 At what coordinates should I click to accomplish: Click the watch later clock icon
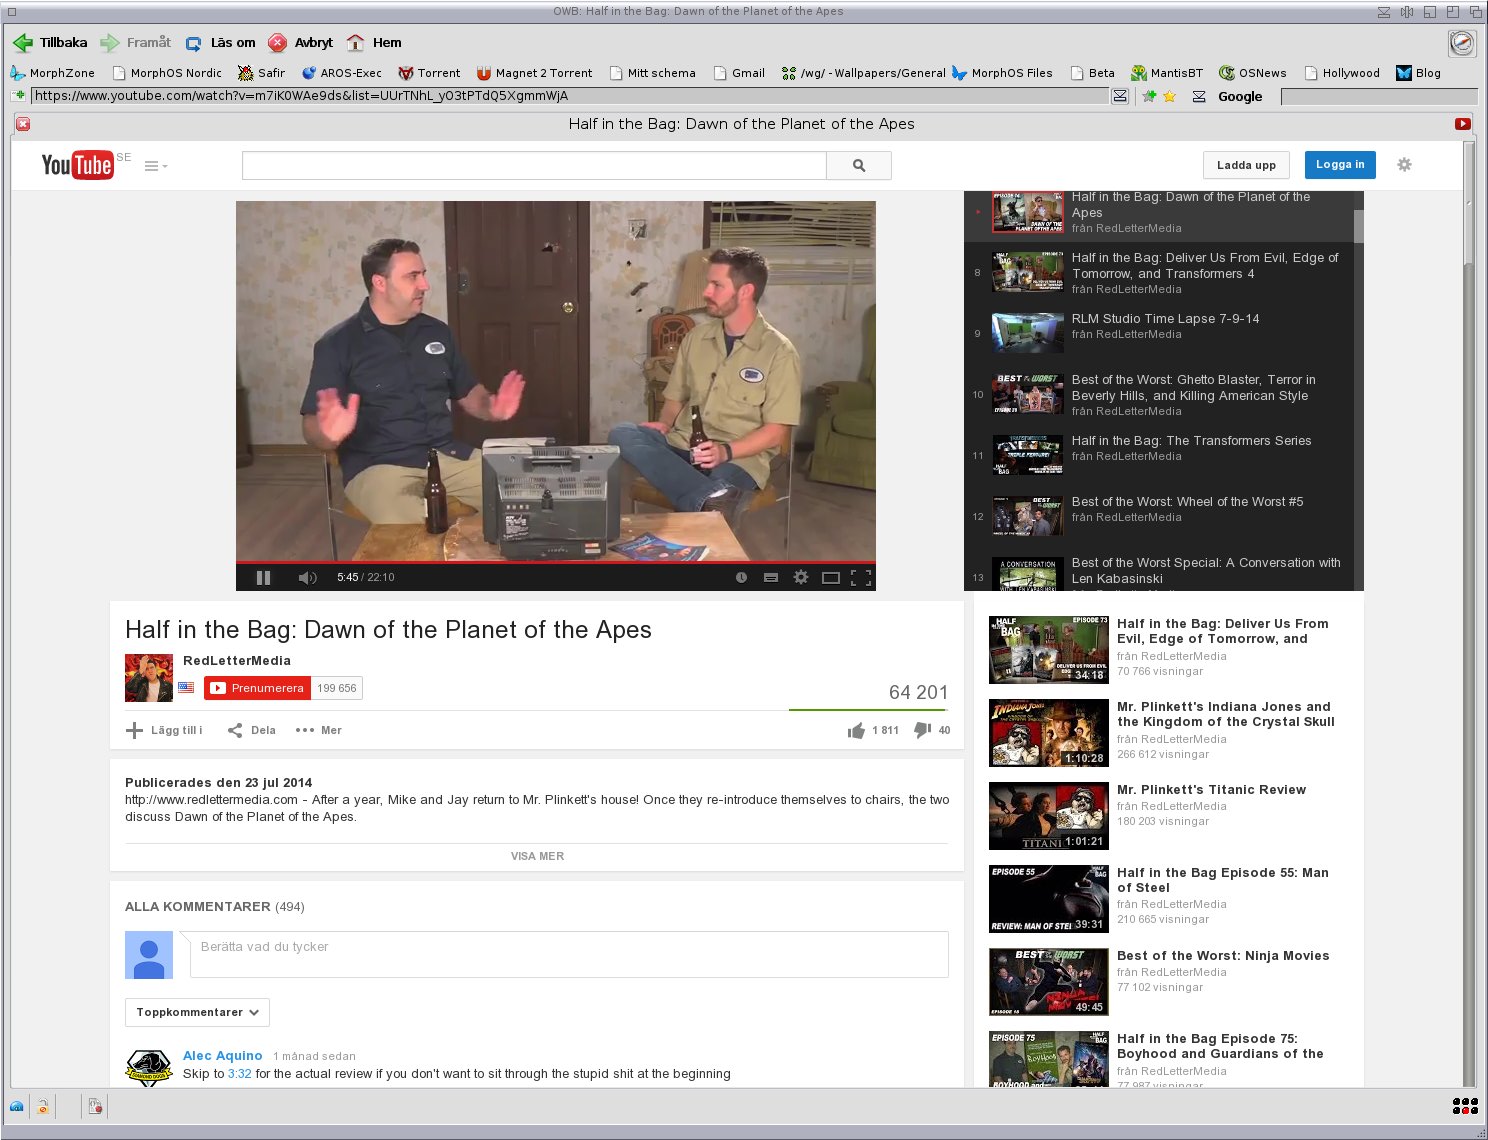(x=741, y=577)
